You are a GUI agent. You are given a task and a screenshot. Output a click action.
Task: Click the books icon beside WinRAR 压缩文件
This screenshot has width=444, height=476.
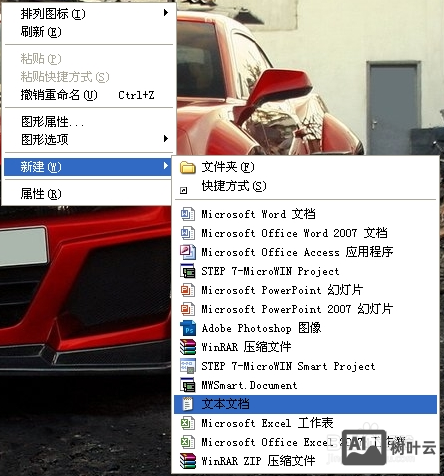click(188, 347)
